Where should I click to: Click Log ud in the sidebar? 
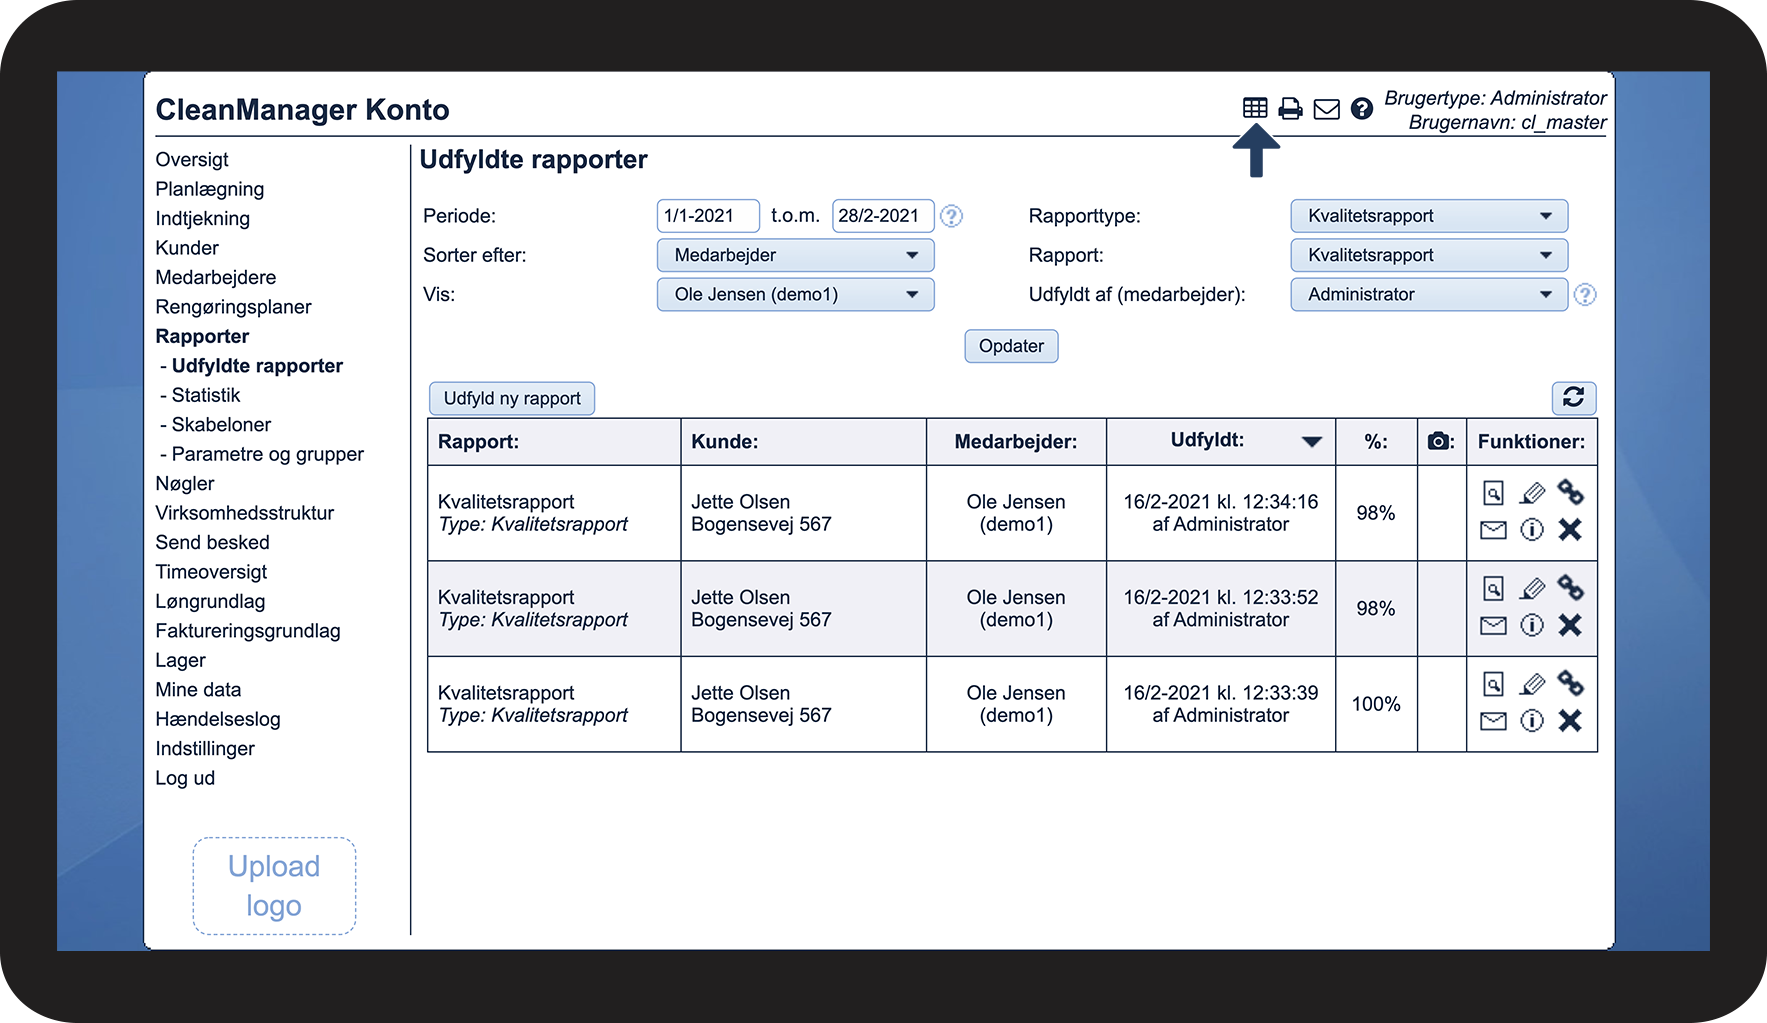pyautogui.click(x=185, y=779)
